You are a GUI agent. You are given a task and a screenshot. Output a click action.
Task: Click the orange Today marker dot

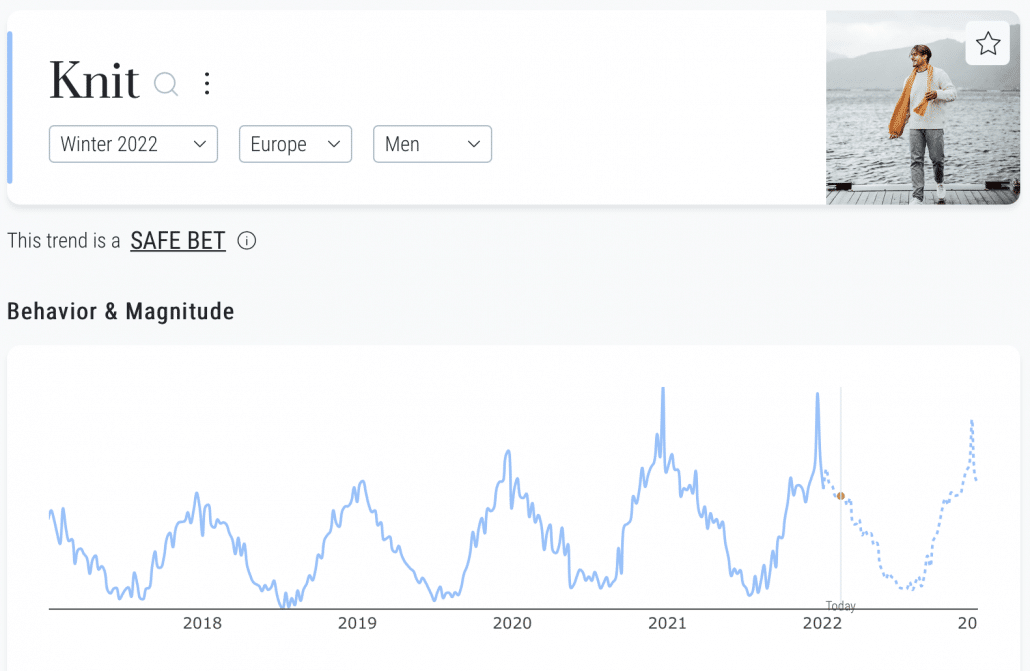tap(841, 496)
